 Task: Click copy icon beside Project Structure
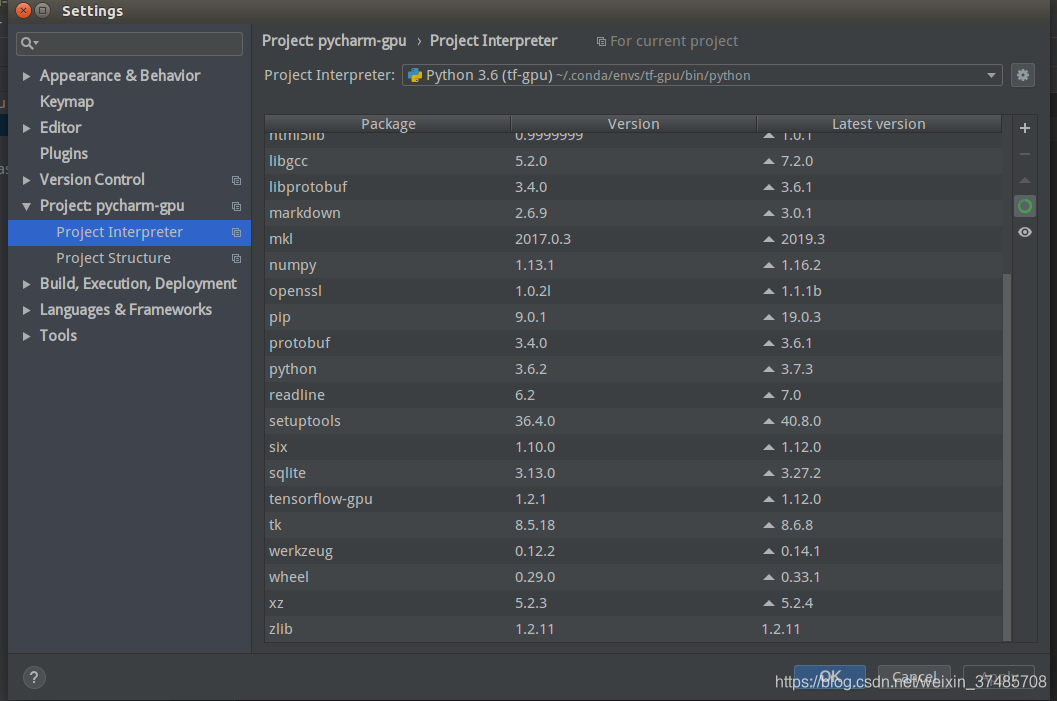click(x=236, y=258)
